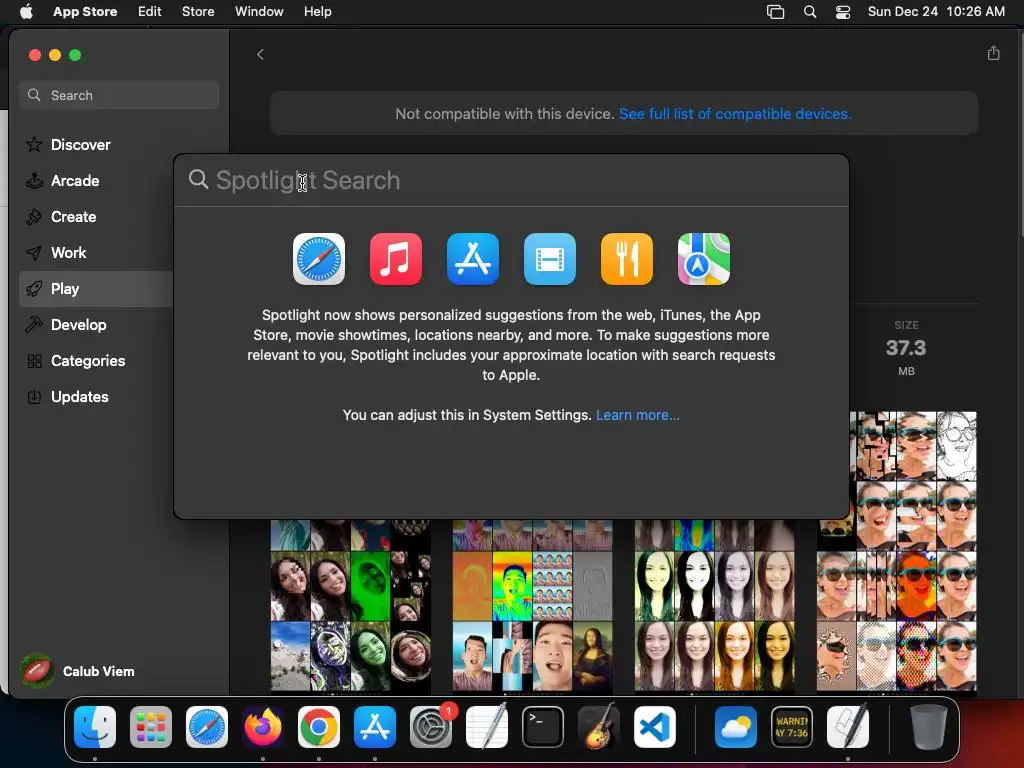Viewport: 1024px width, 768px height.
Task: Open the first app screenshot thumbnail
Action: [x=351, y=605]
